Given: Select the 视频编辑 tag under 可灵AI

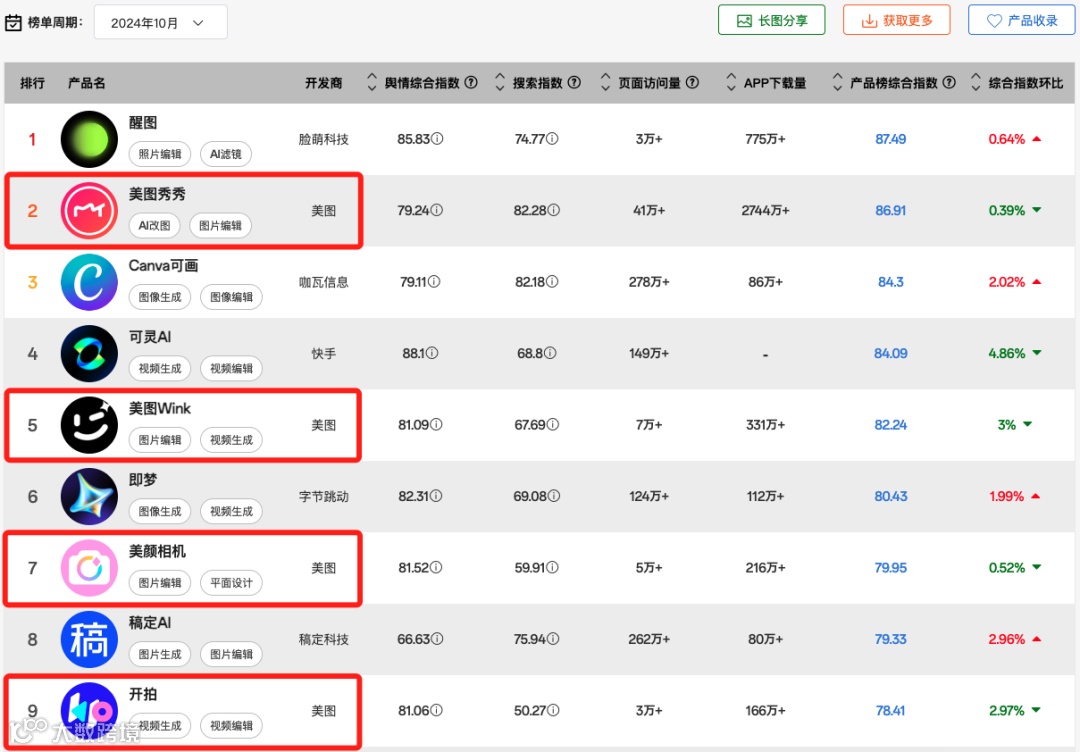Looking at the screenshot, I should coord(231,368).
